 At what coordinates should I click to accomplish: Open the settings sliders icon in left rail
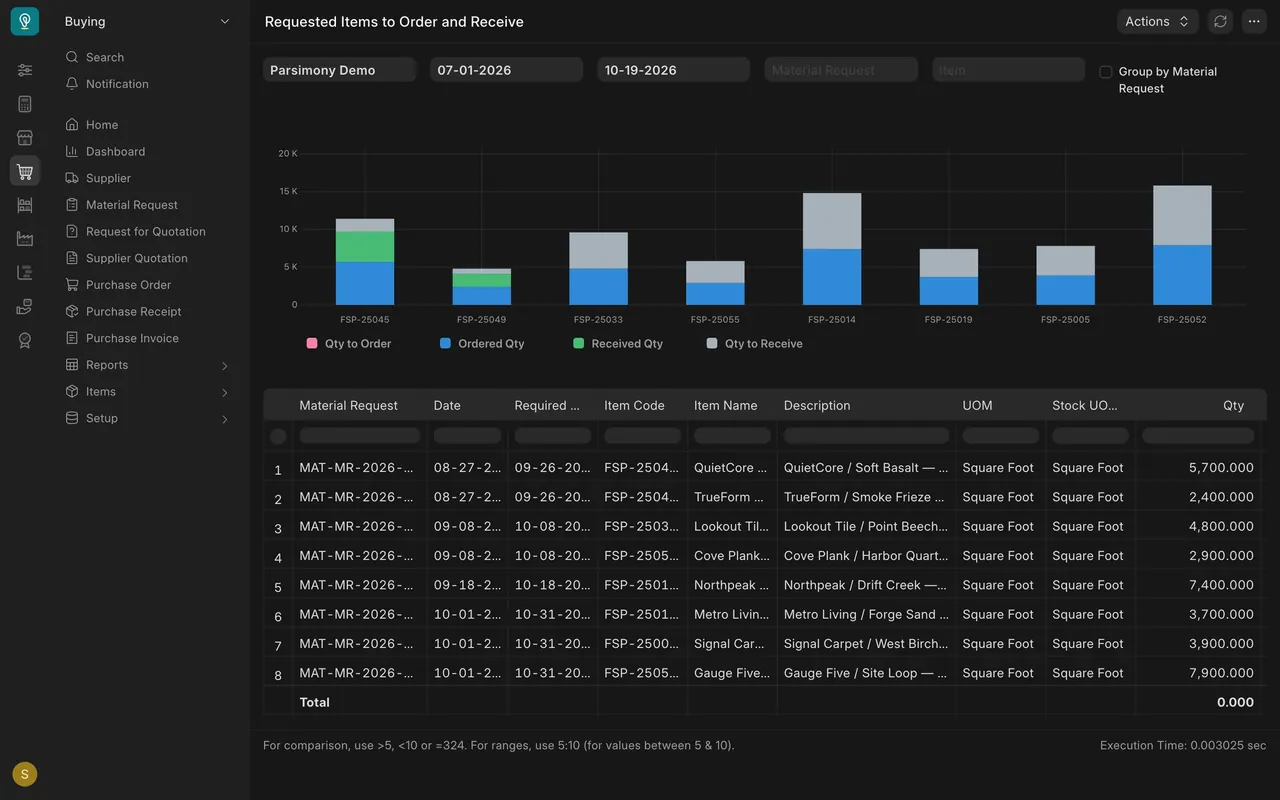click(25, 70)
